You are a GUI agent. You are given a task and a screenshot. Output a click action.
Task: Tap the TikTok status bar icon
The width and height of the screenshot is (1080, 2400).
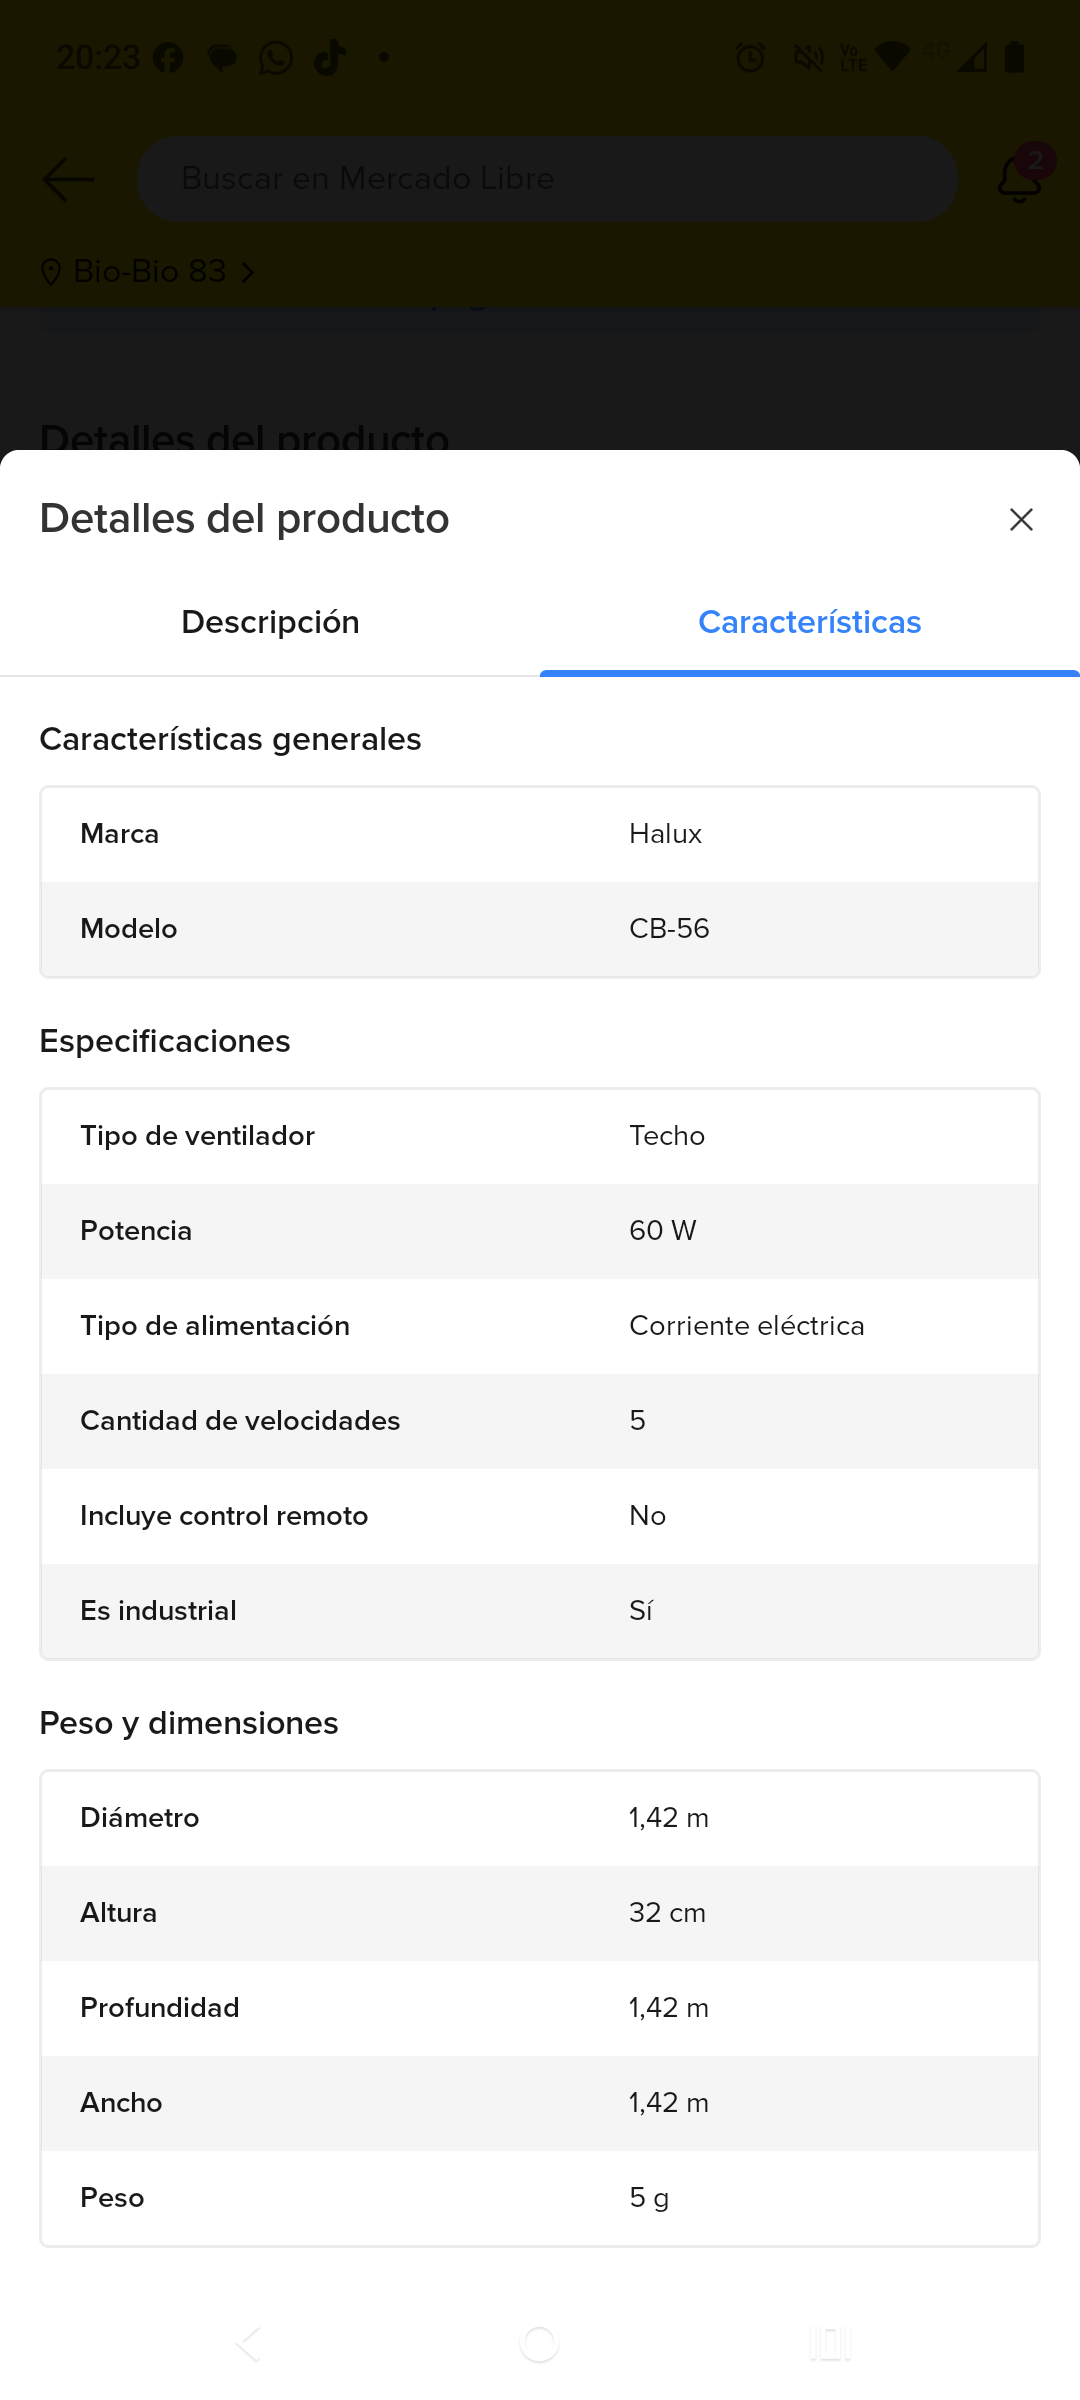[330, 58]
